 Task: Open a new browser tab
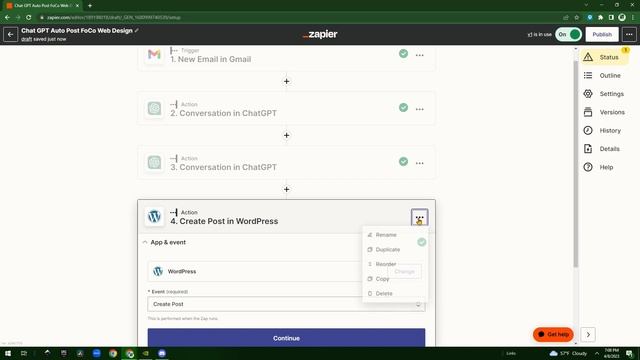[x=90, y=6]
